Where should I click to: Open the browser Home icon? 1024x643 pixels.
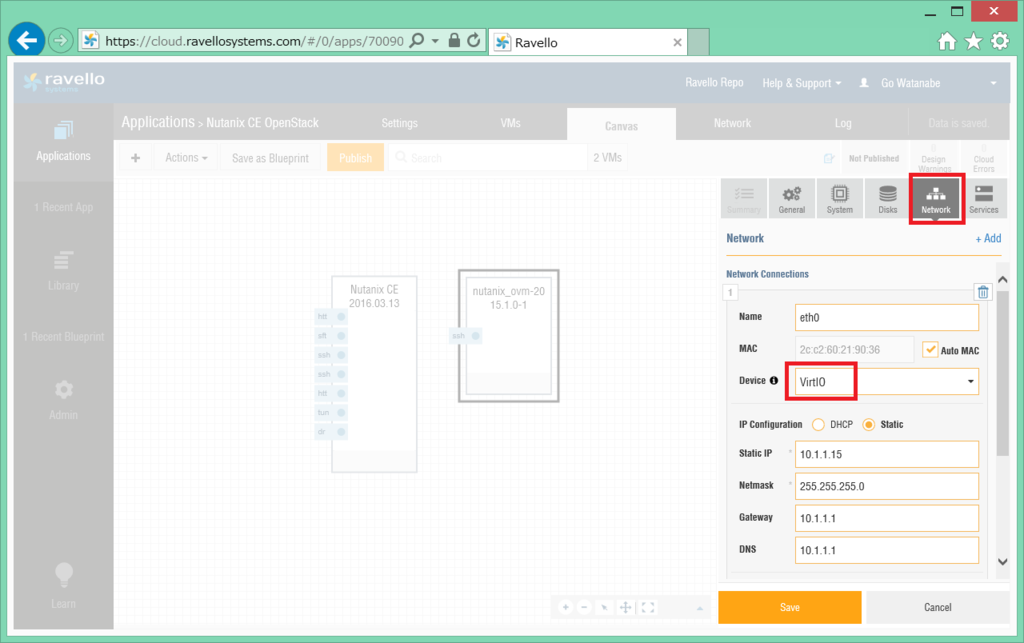[x=947, y=42]
